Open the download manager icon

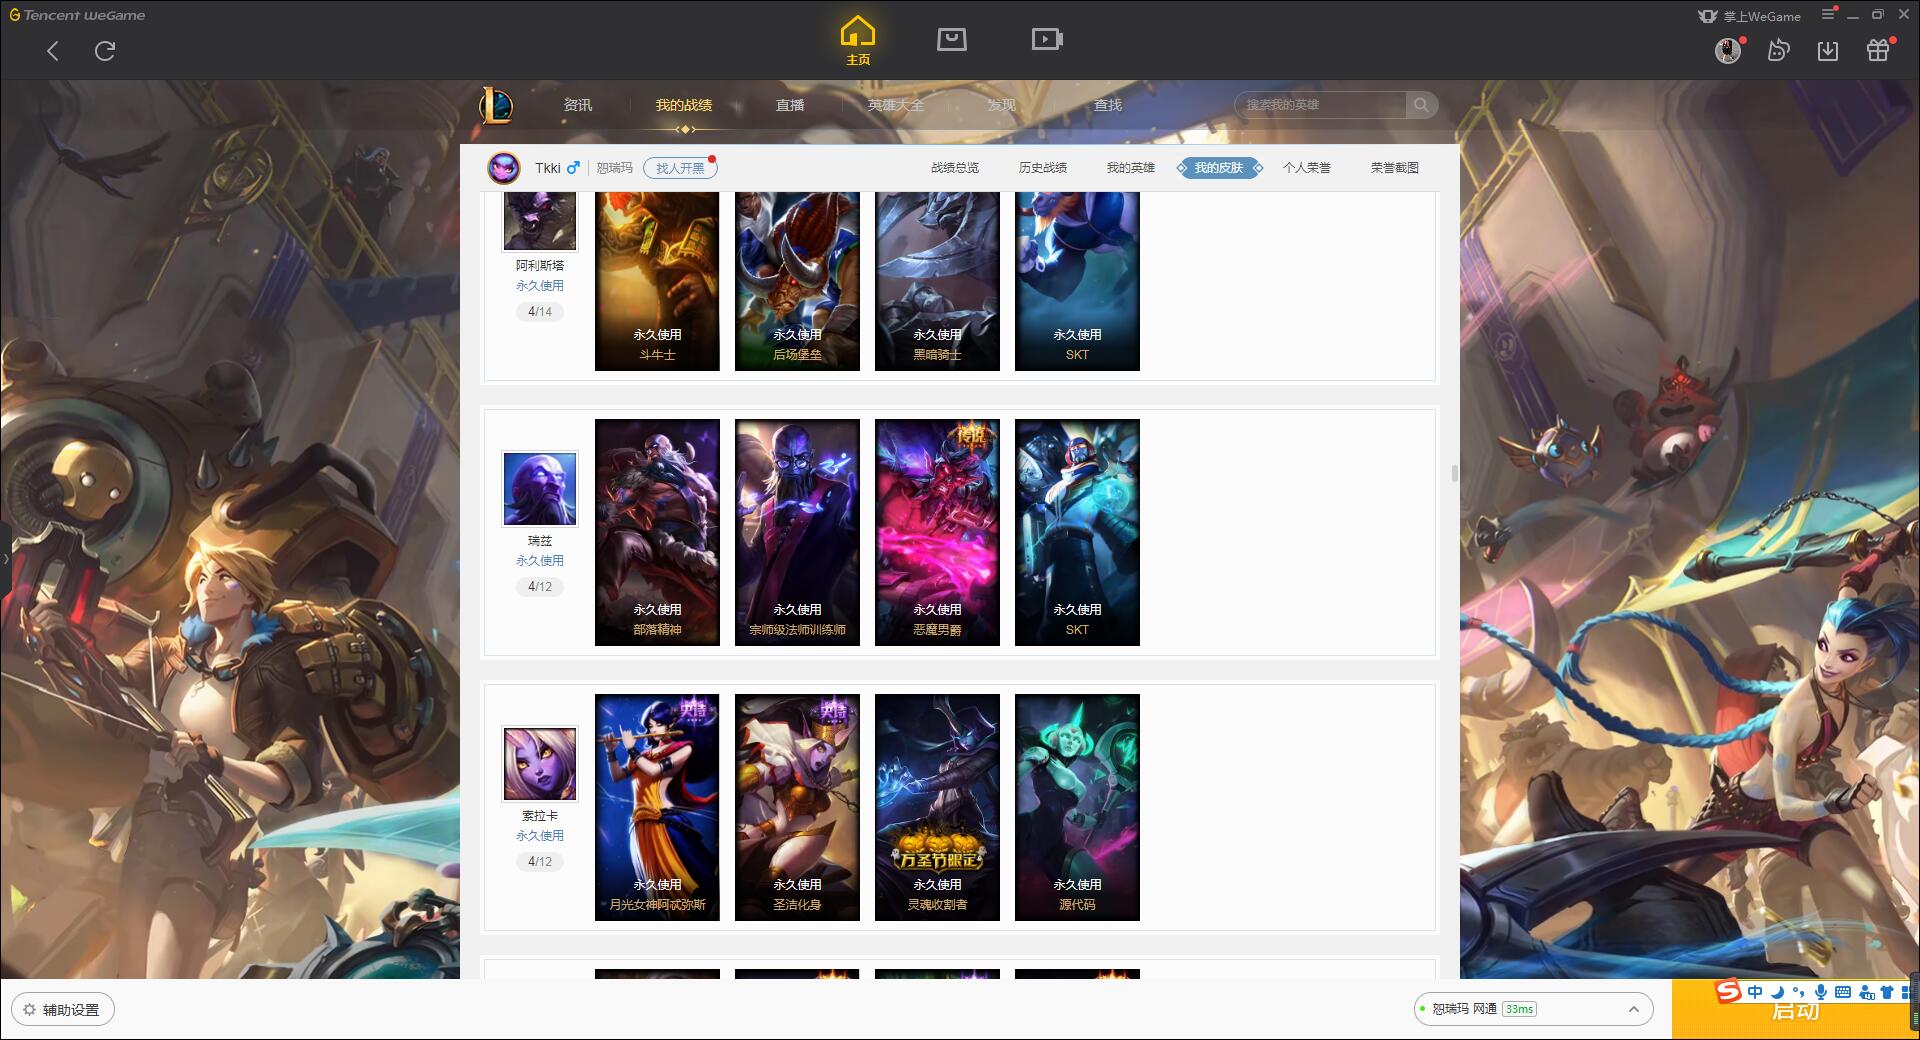[1828, 50]
